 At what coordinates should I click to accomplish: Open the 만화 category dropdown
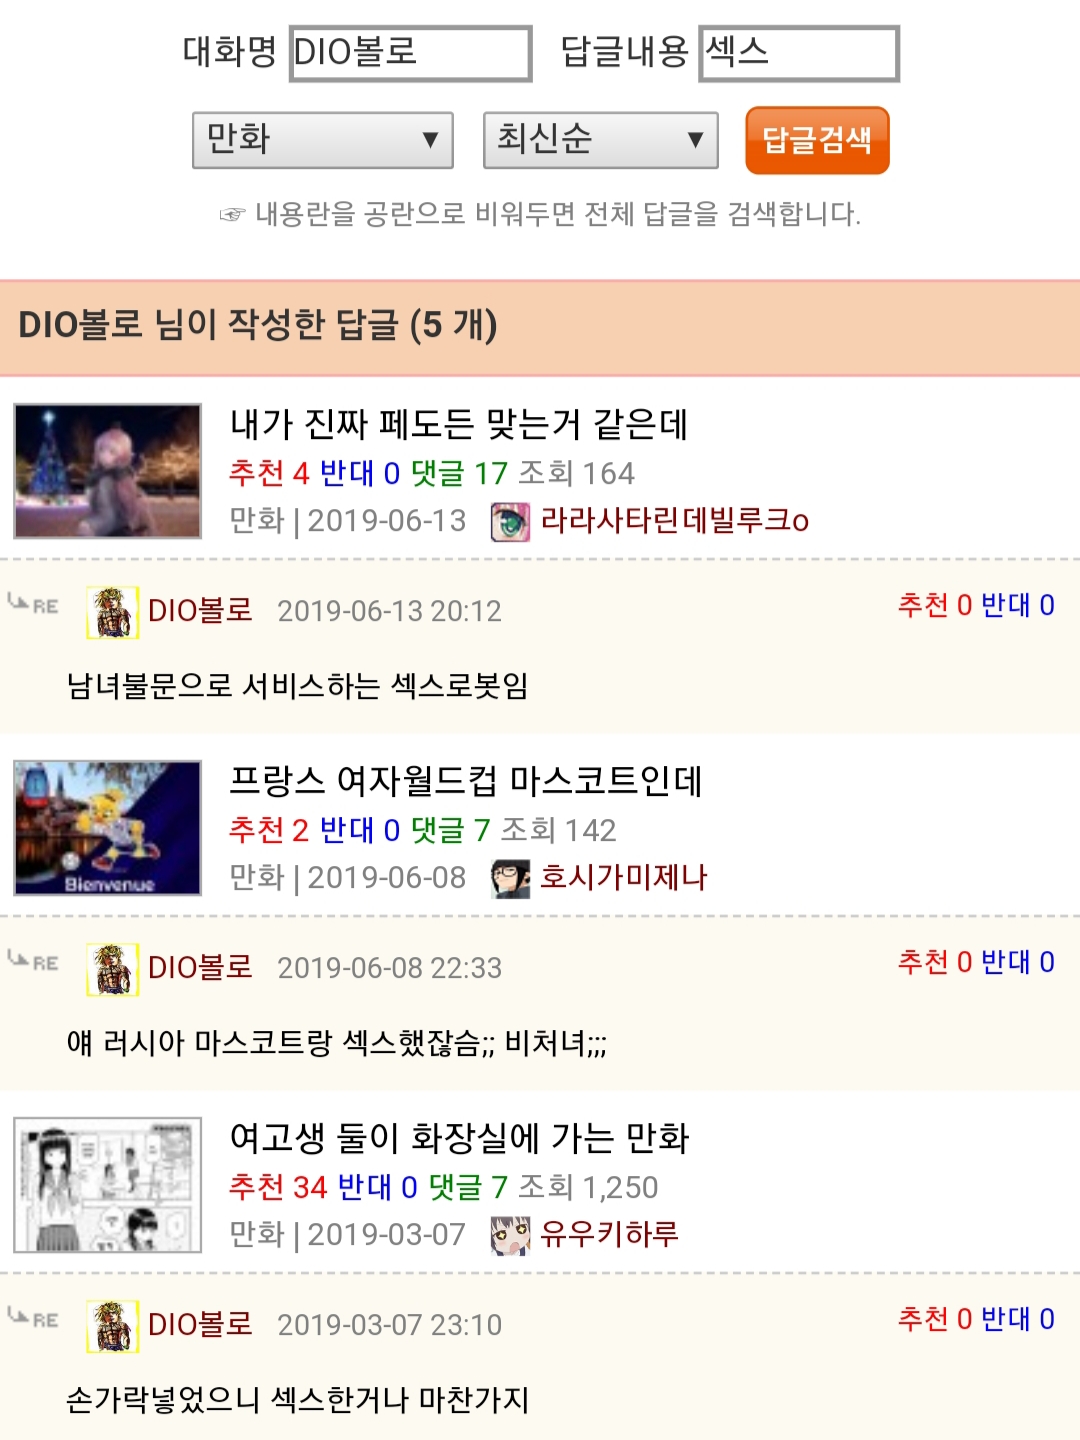[x=323, y=140]
